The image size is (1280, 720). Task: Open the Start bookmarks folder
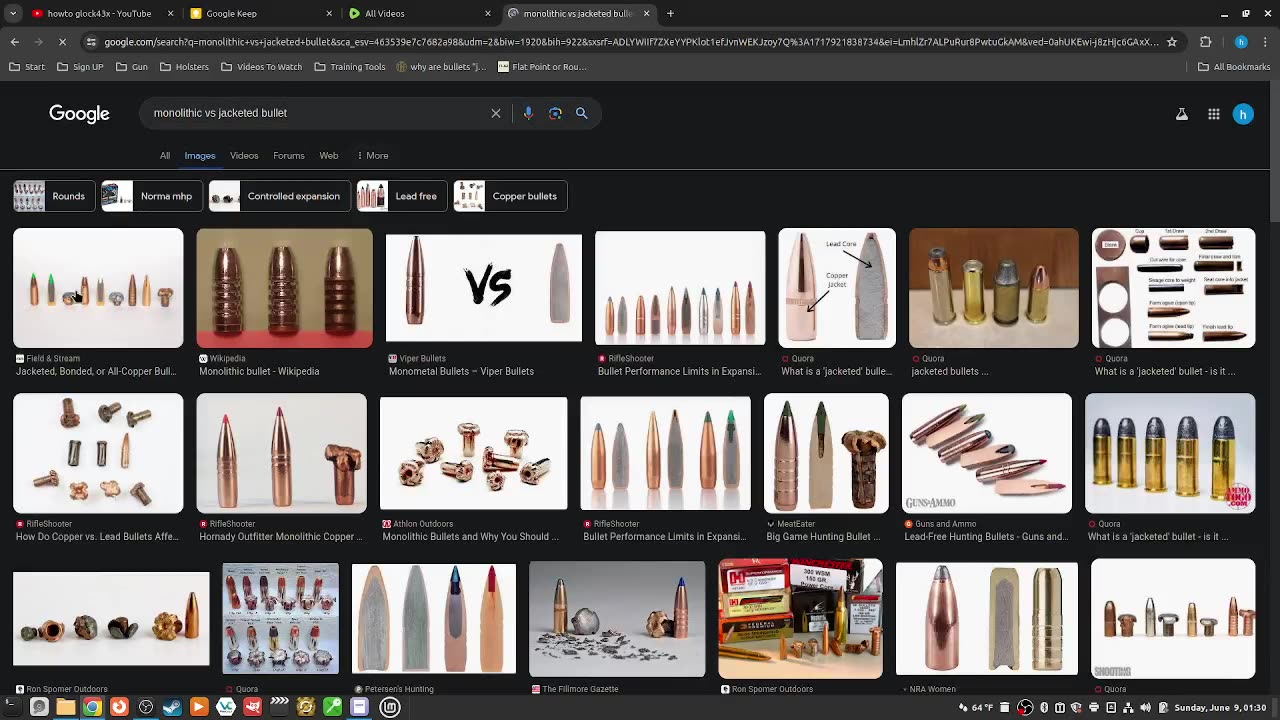tap(27, 67)
